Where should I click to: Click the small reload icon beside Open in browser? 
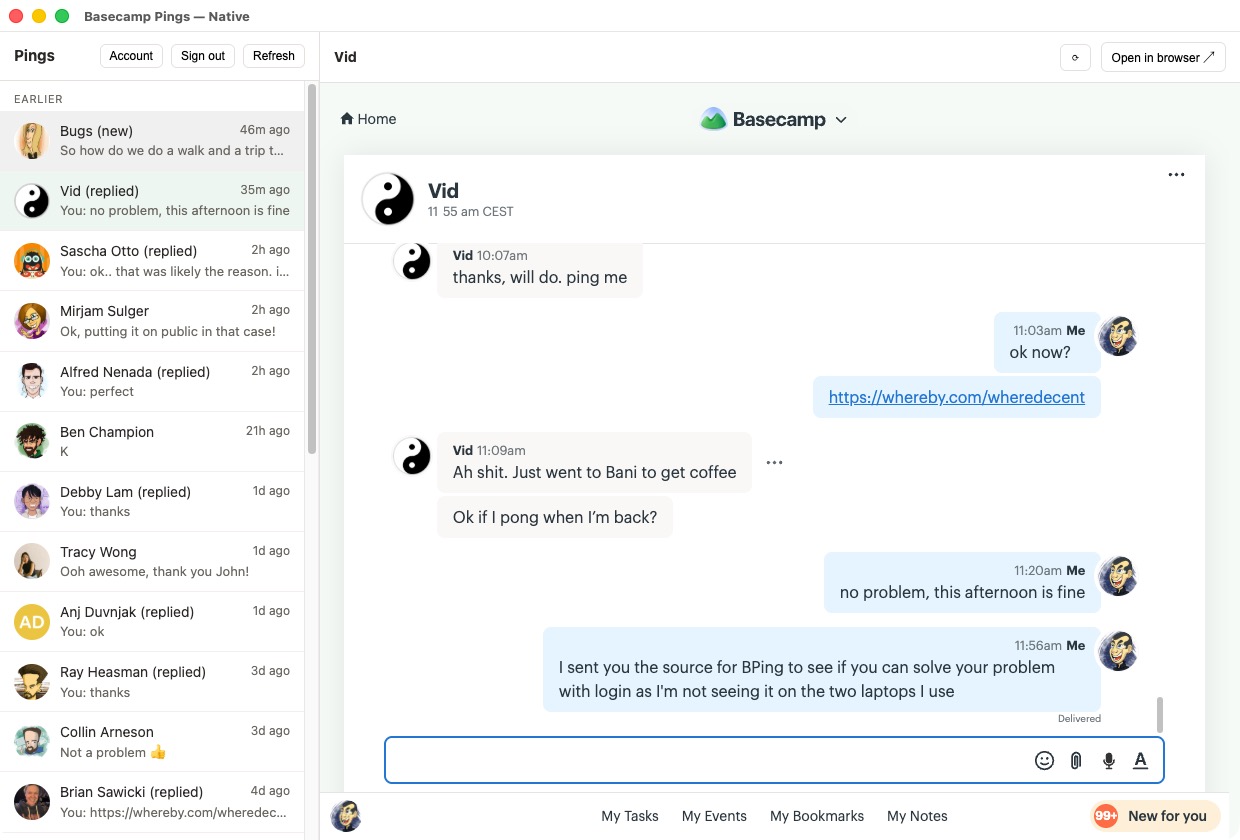pos(1075,57)
